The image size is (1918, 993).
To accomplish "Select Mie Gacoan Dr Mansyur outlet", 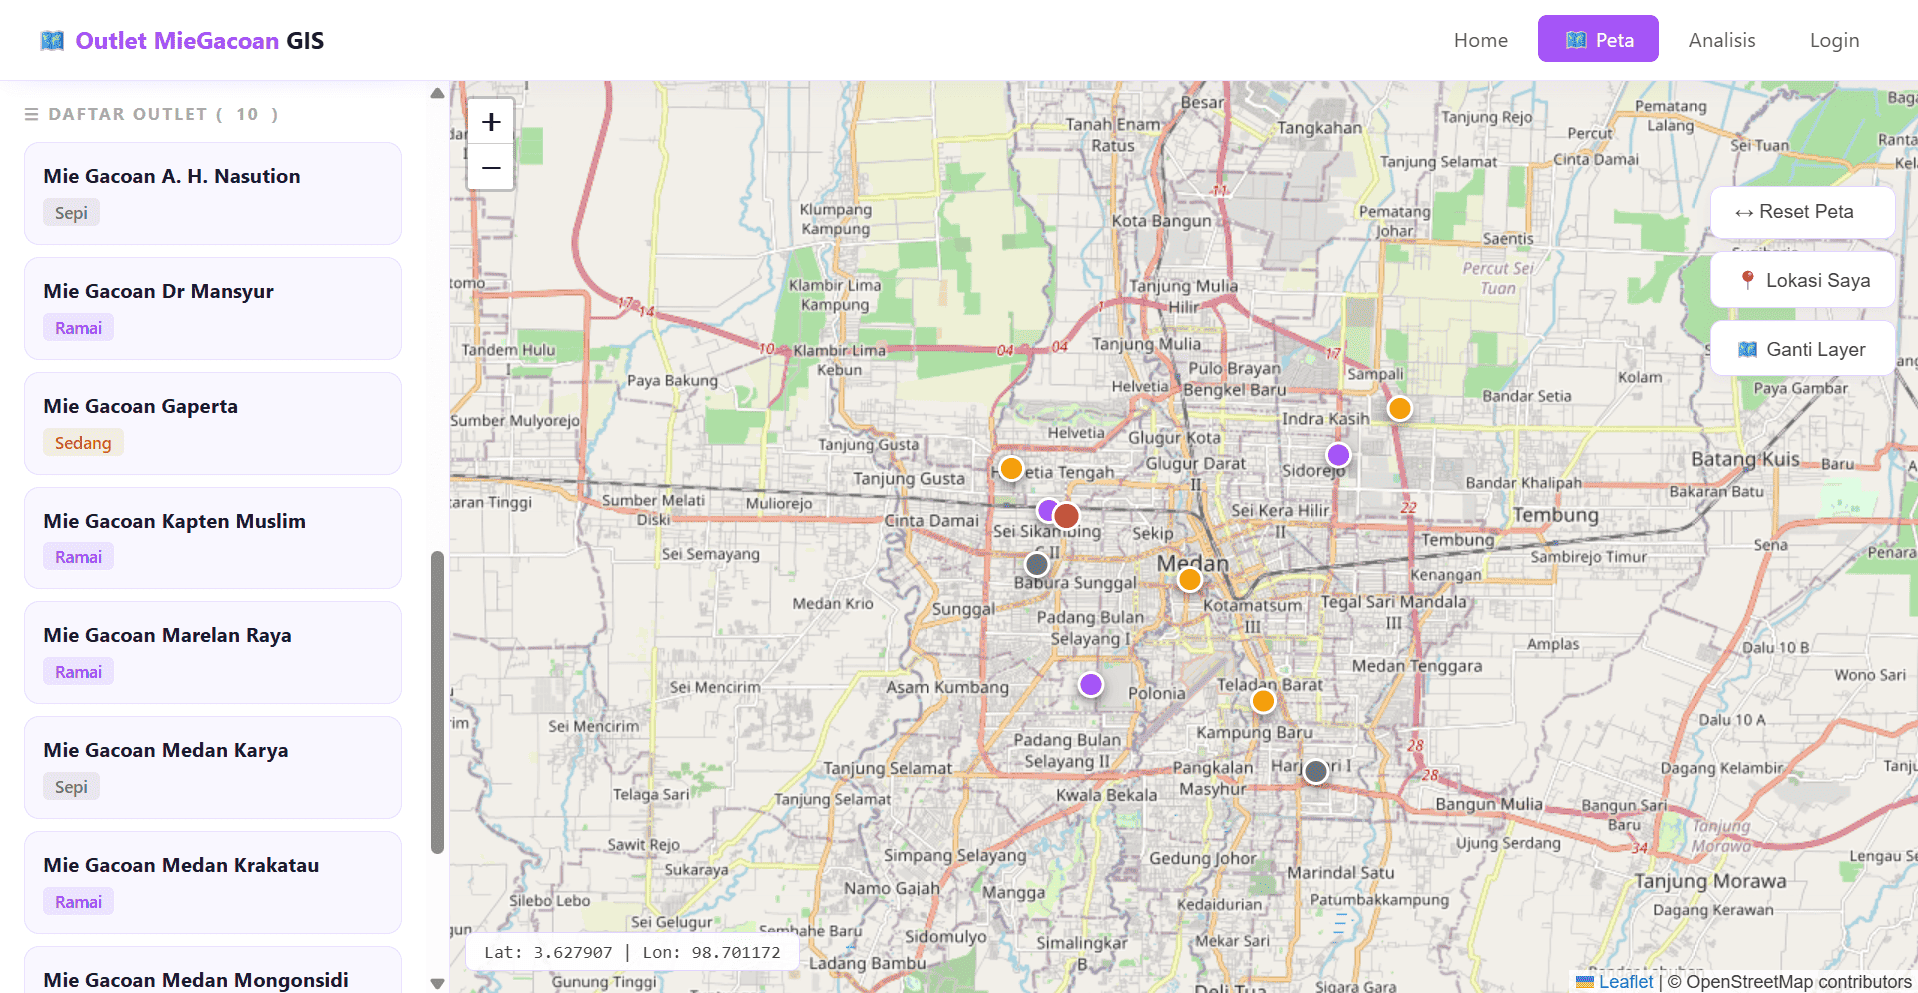I will click(213, 309).
